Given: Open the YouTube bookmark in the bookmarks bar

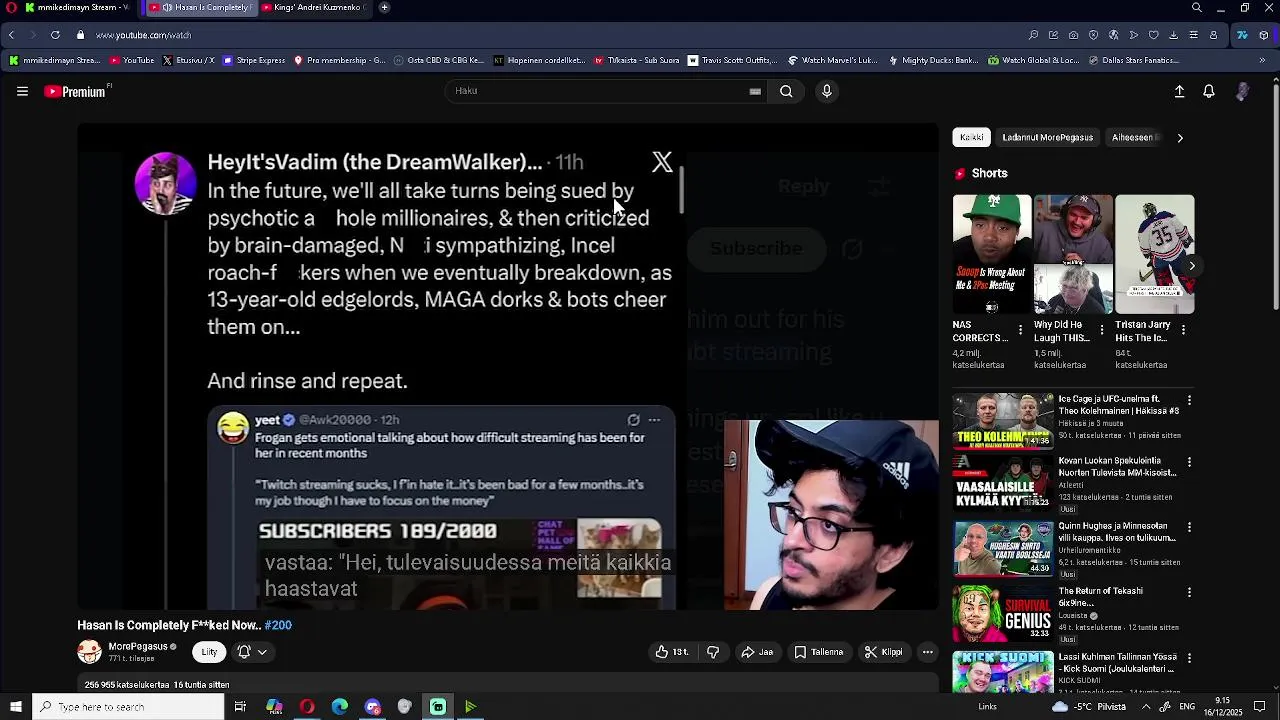Looking at the screenshot, I should 132,60.
